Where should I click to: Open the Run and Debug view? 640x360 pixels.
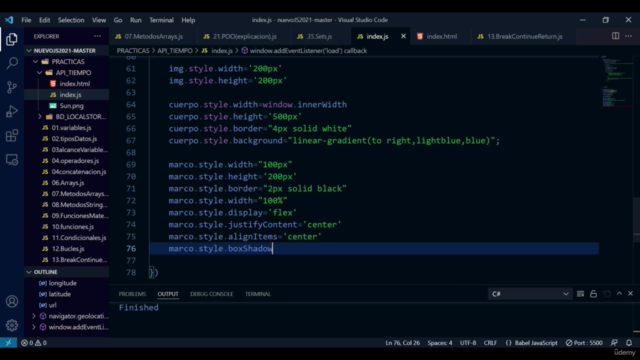tap(12, 111)
